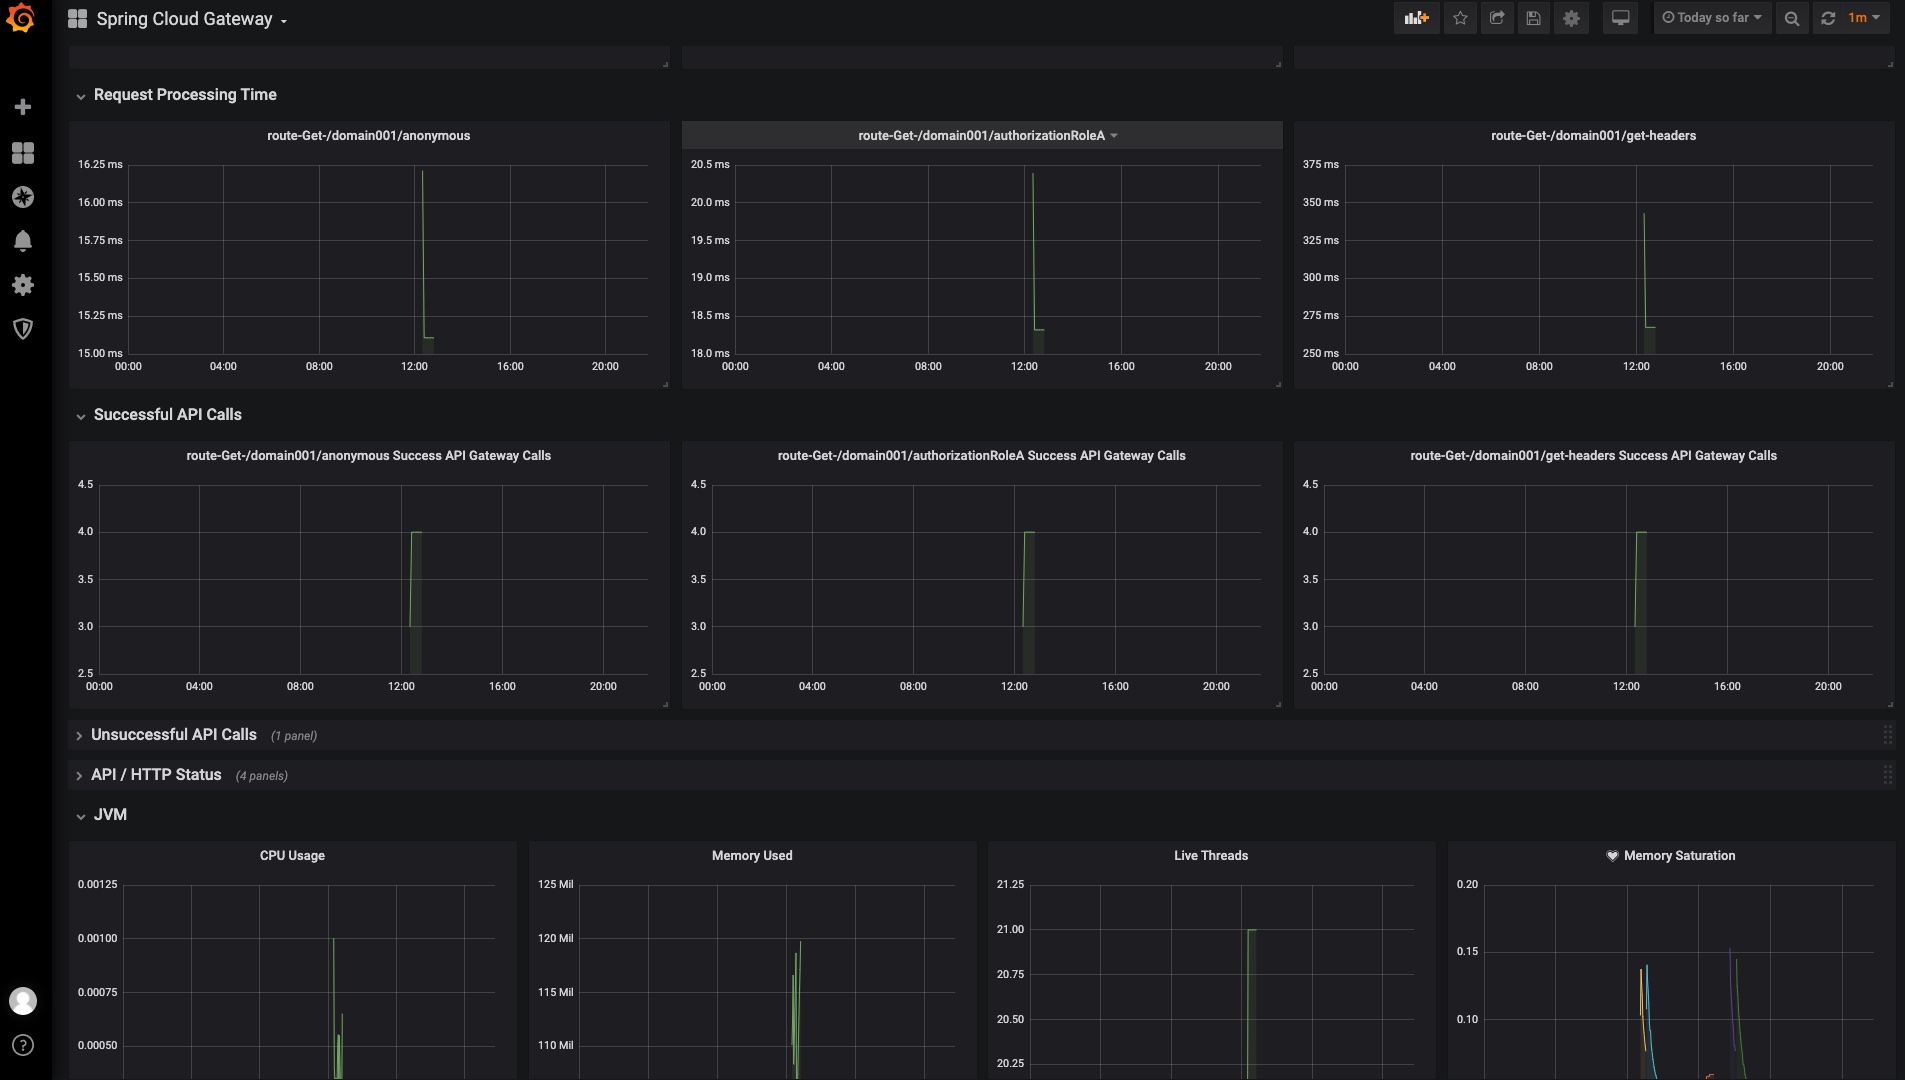This screenshot has height=1080, width=1905.
Task: Click the Add panel icon in top toolbar
Action: pos(1416,18)
